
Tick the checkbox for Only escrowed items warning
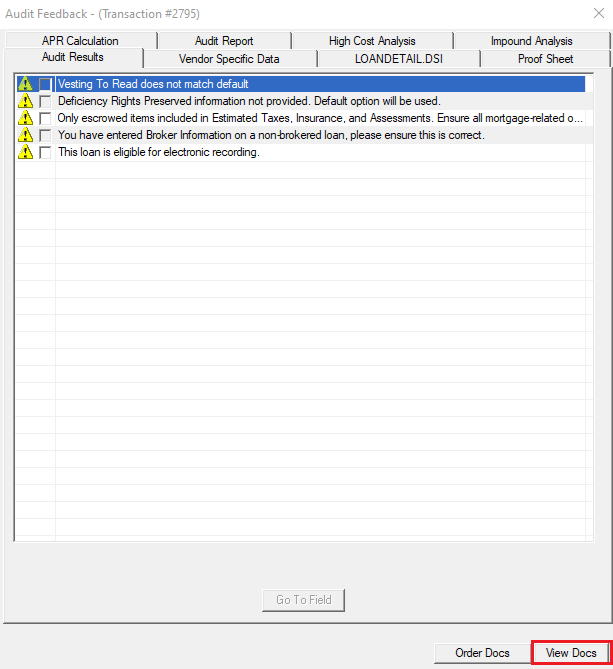click(x=45, y=118)
